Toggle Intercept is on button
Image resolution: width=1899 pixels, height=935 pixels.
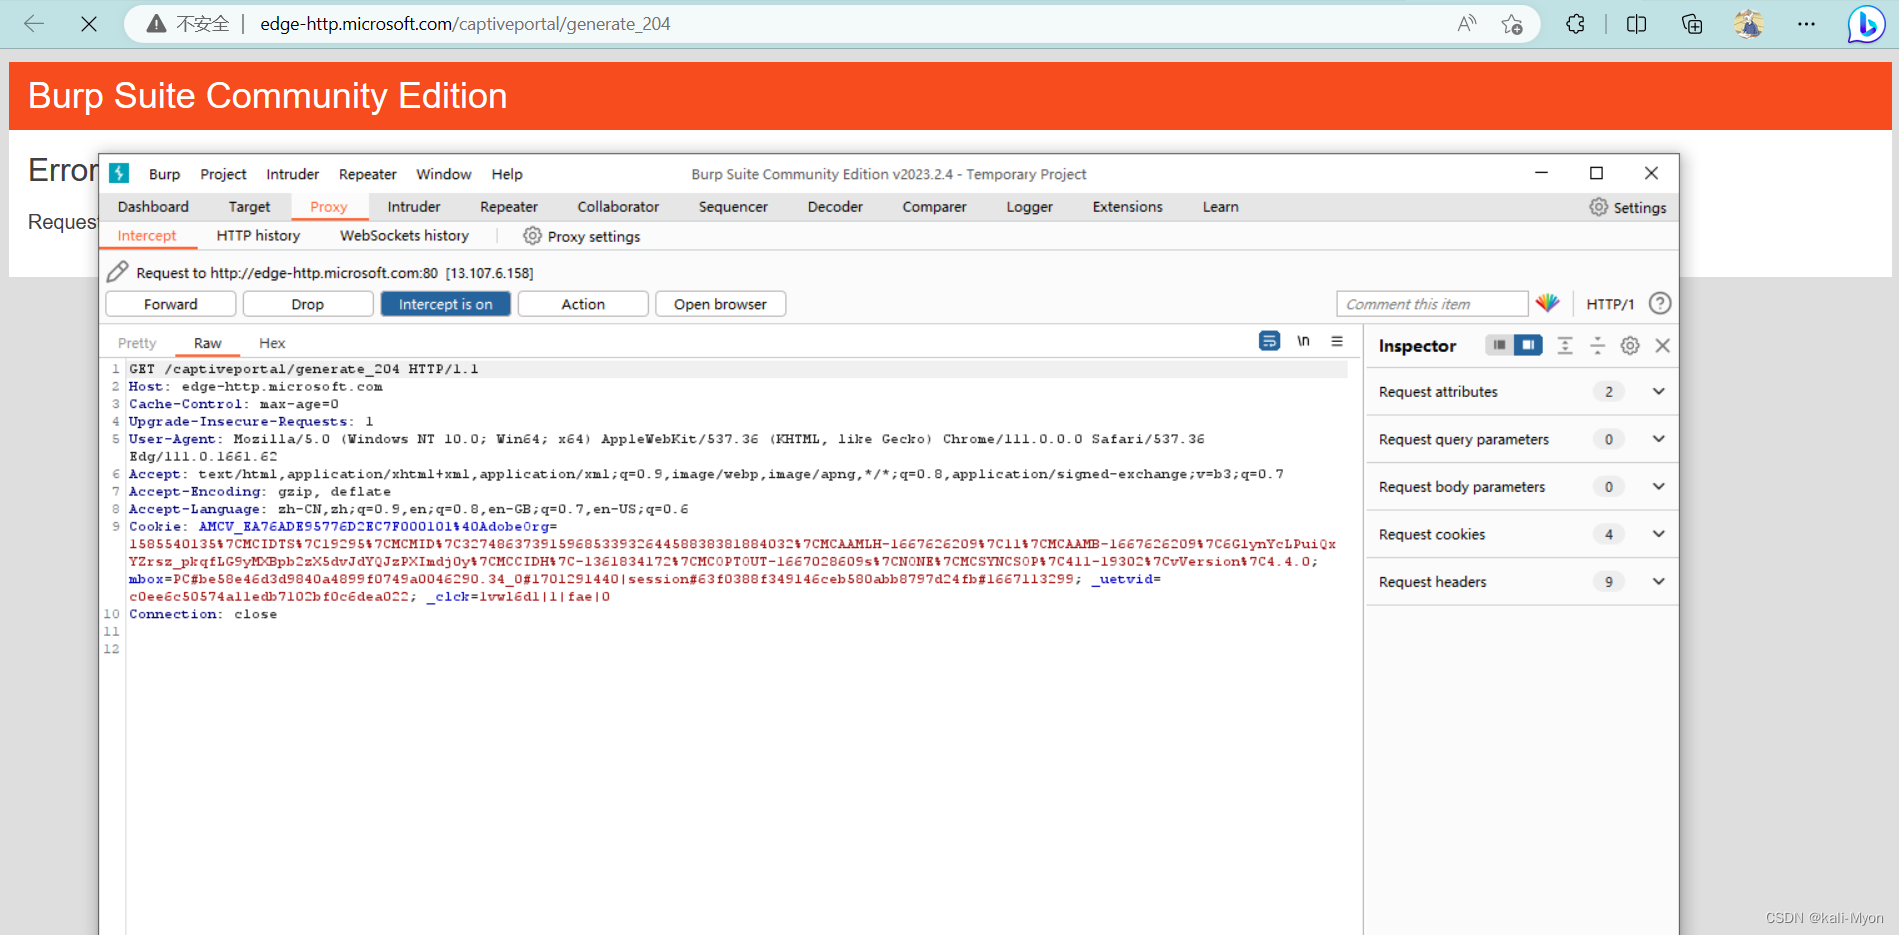coord(446,304)
